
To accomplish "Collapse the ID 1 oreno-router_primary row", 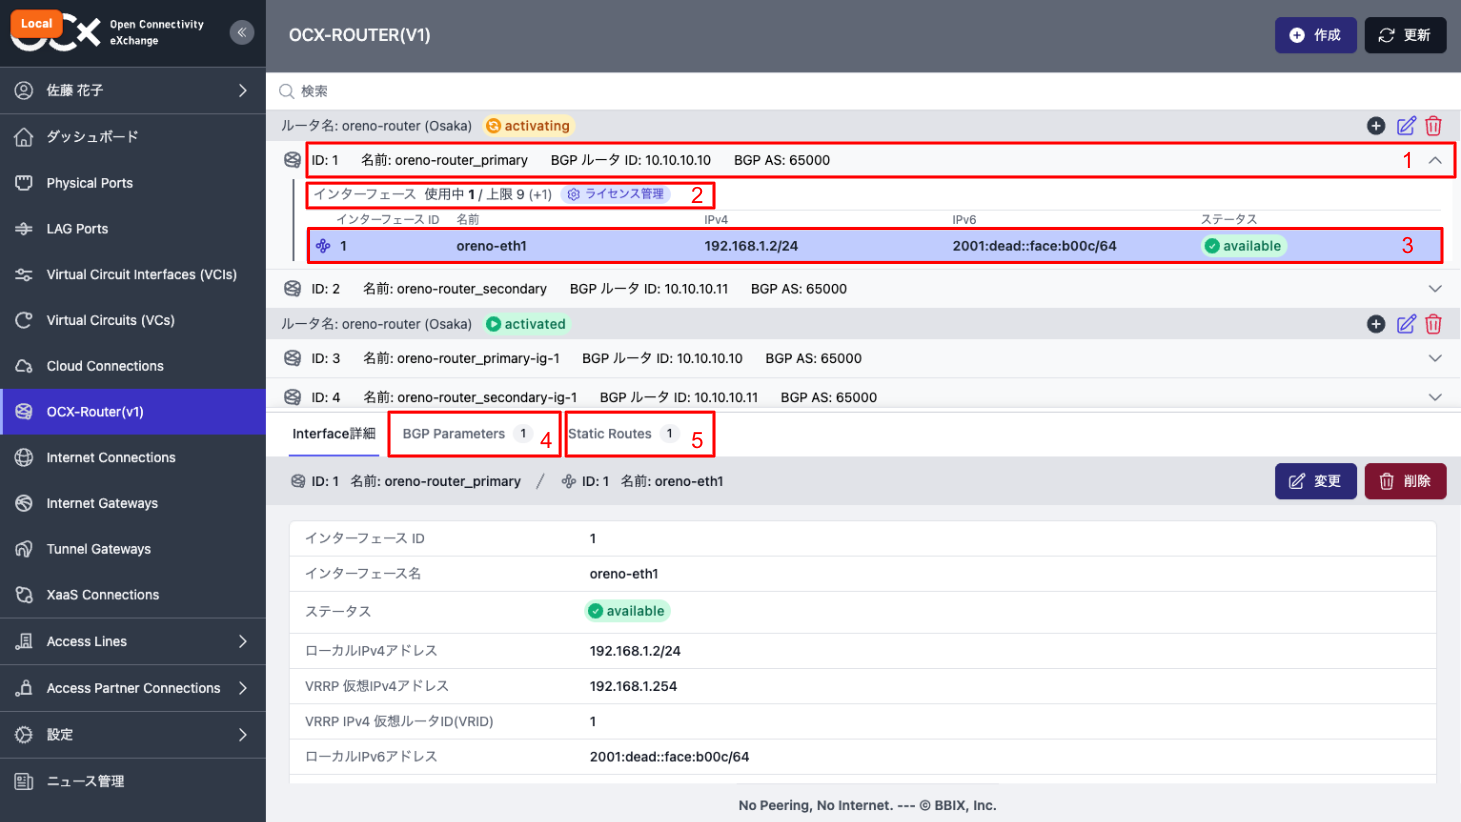I will [1435, 160].
